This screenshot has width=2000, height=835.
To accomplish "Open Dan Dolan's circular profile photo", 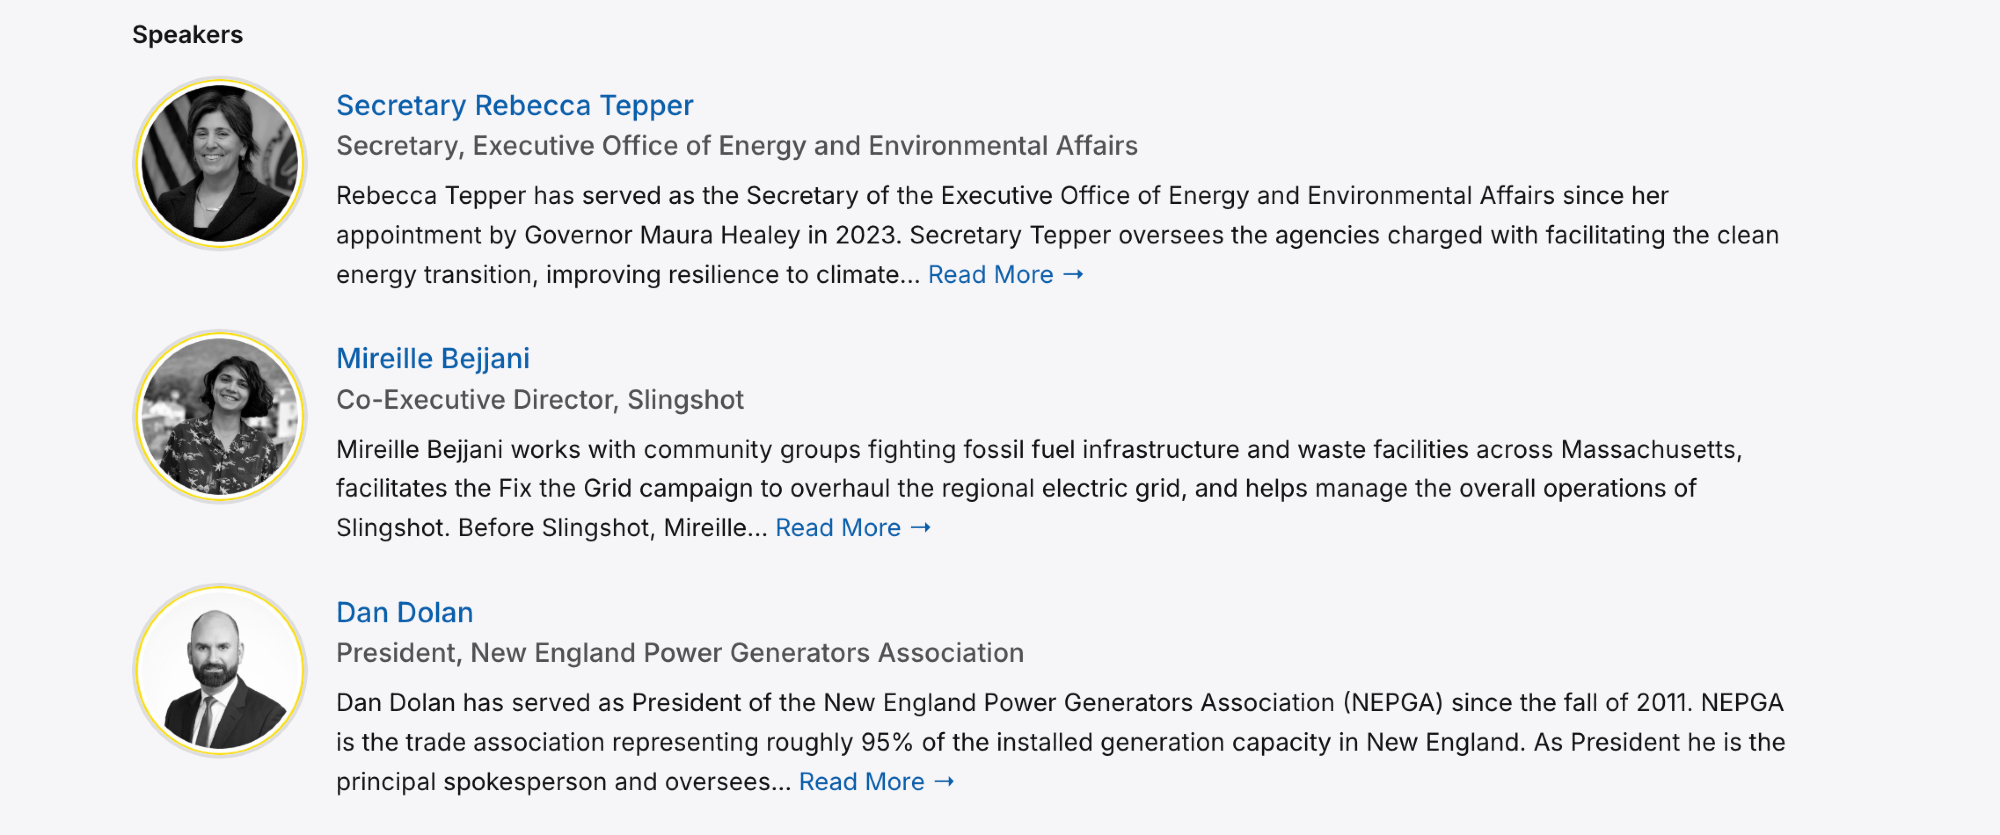I will point(220,670).
